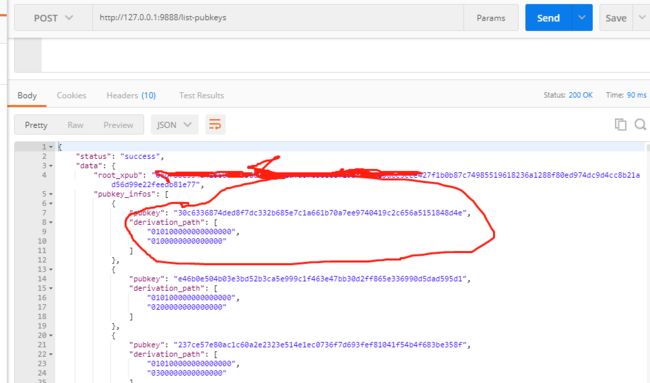Collapse the object starting at line 20

(51, 335)
